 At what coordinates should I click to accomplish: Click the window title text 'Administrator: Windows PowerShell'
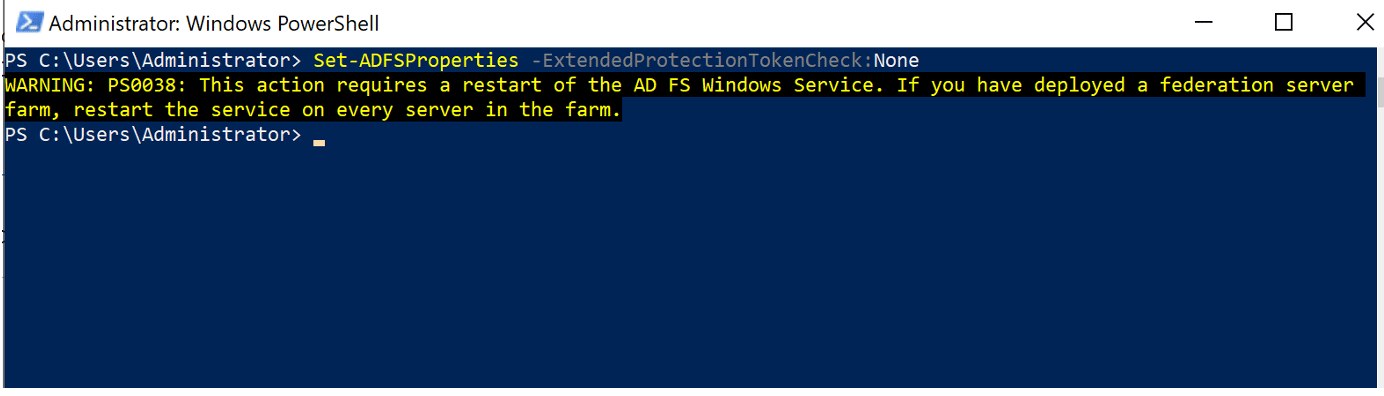click(x=214, y=23)
